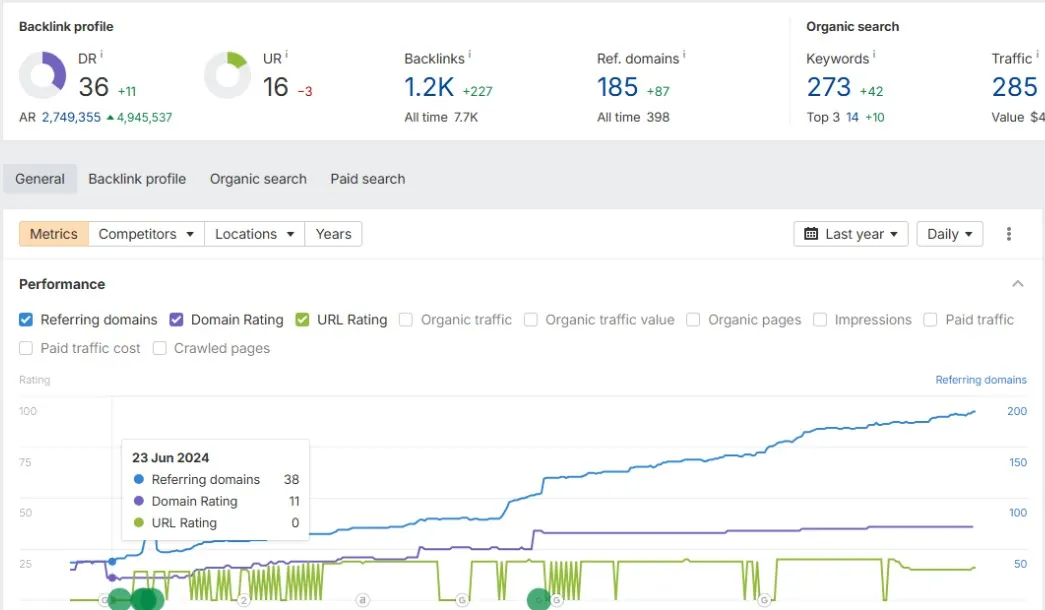1045x610 pixels.
Task: Click the UR score 16
Action: [275, 87]
